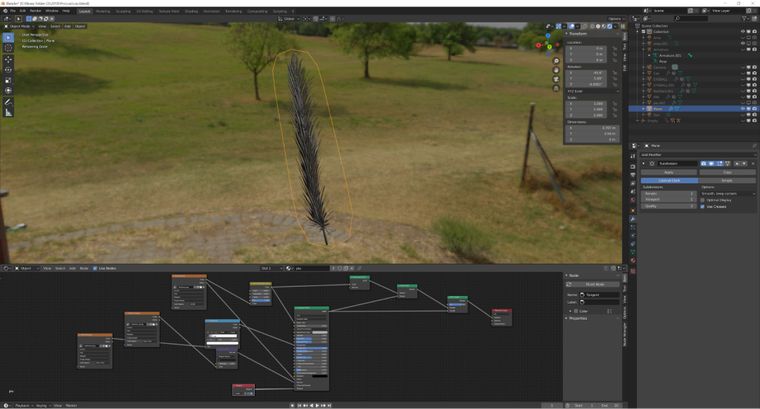Viewport: 760px width, 409px height.
Task: Select the Measure tool
Action: pos(8,112)
